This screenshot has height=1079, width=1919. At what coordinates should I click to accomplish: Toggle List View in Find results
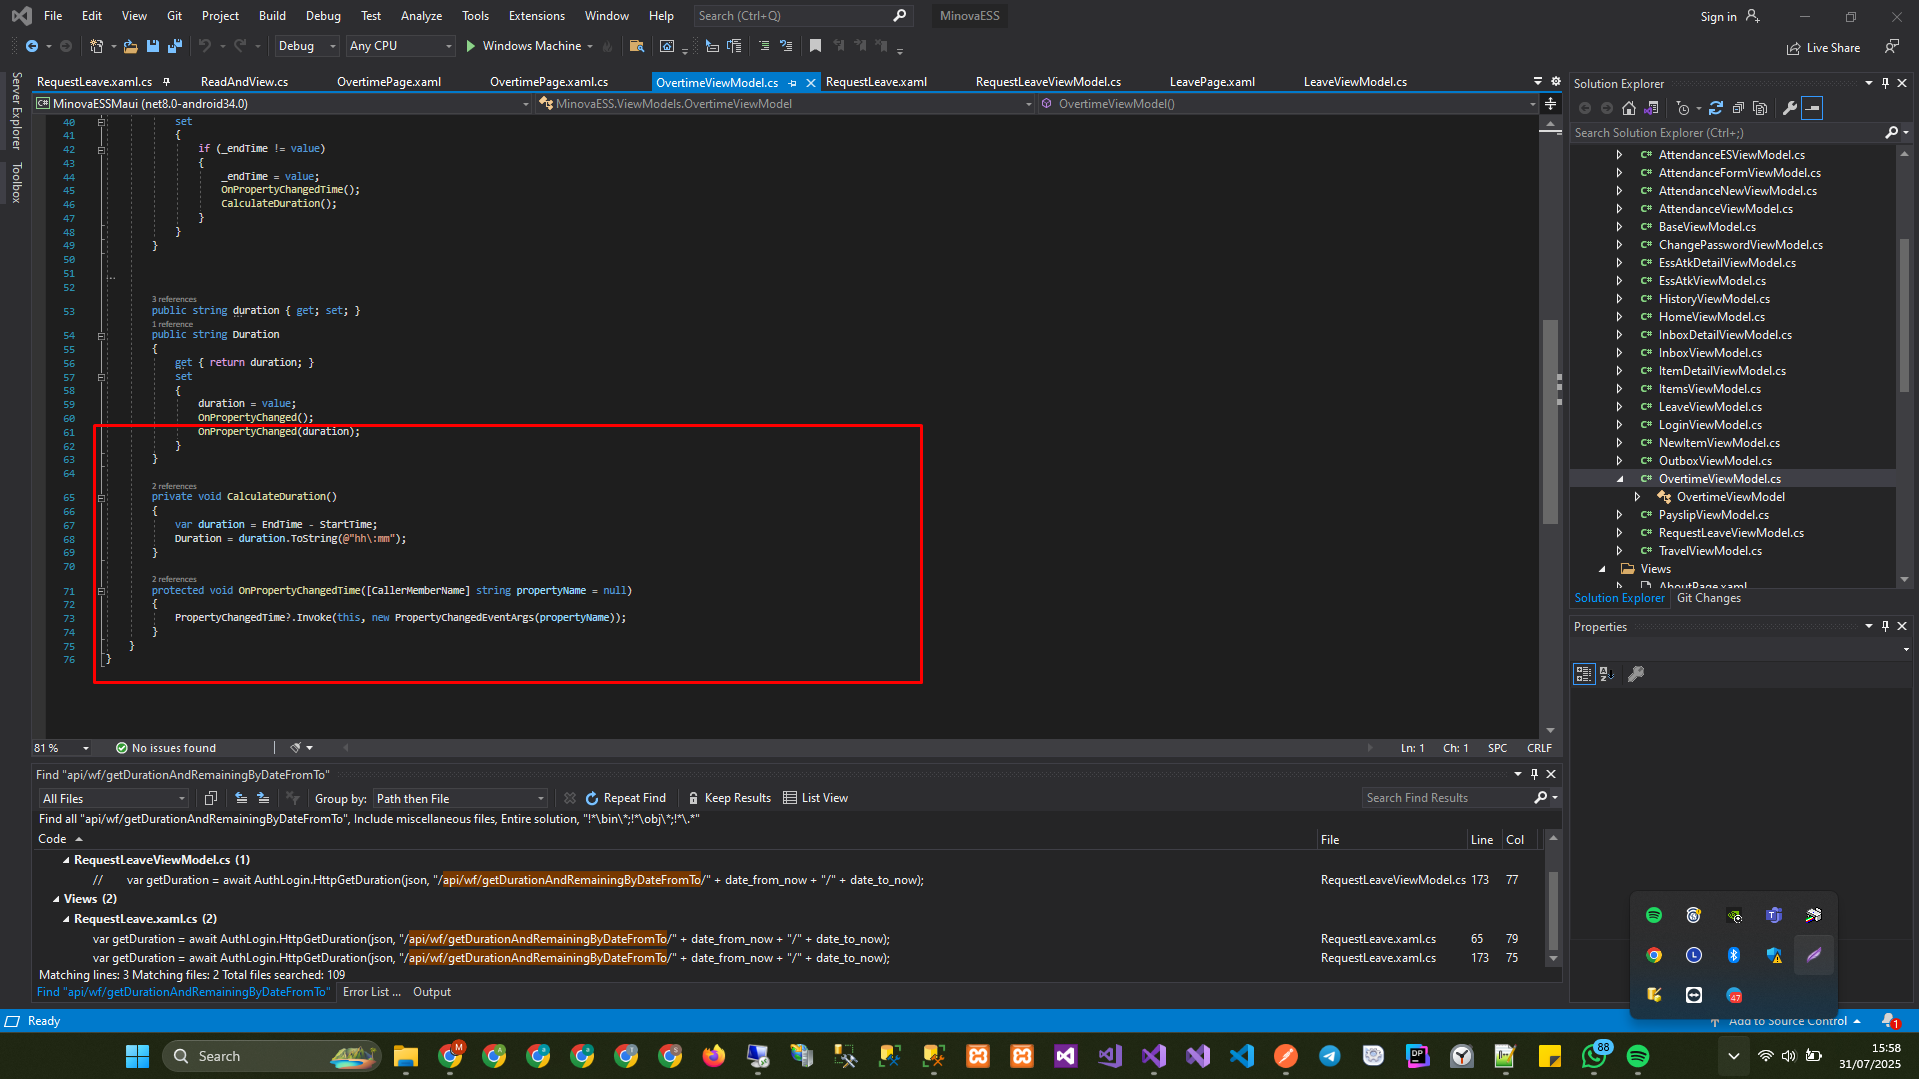(815, 798)
